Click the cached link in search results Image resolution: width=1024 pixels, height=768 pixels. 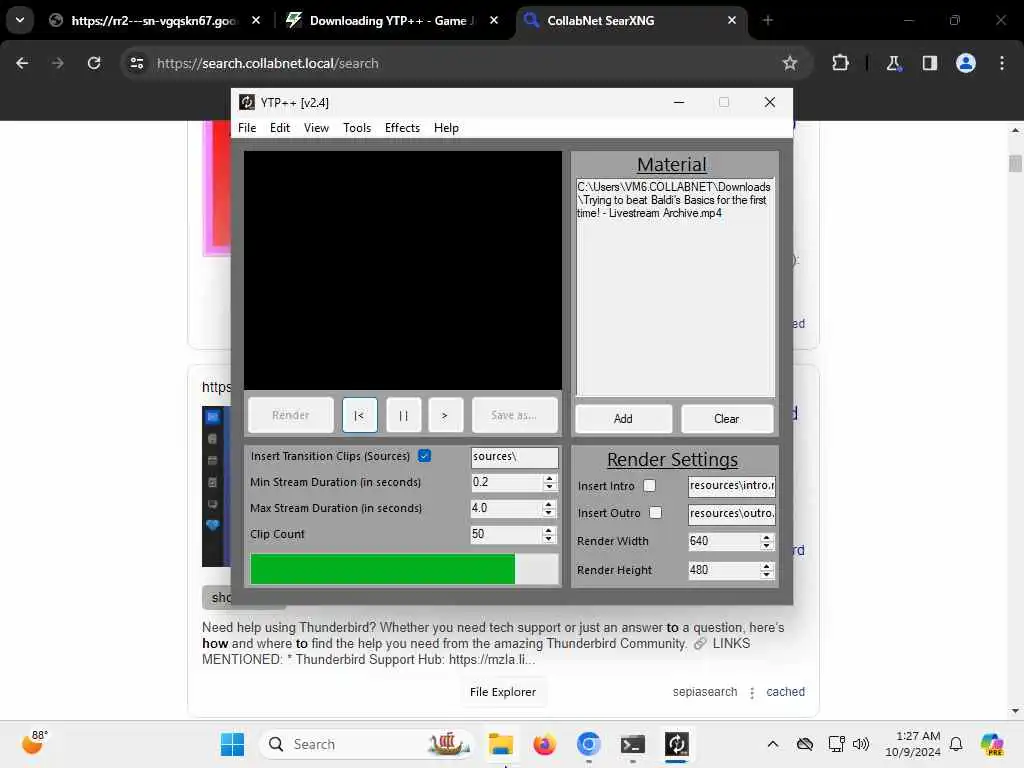(785, 692)
